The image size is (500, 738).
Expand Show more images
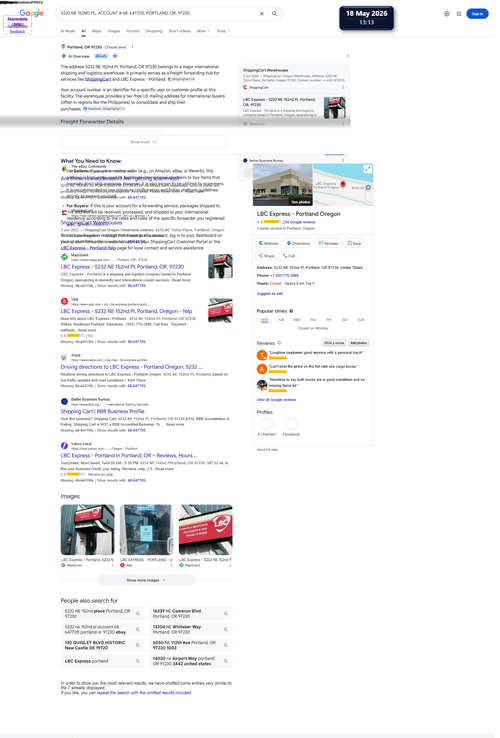(146, 580)
